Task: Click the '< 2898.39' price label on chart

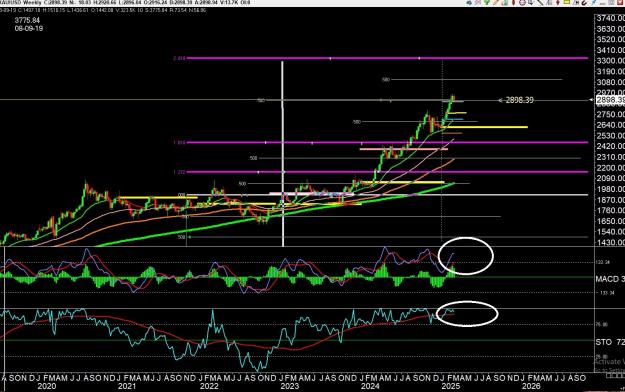Action: [x=516, y=100]
